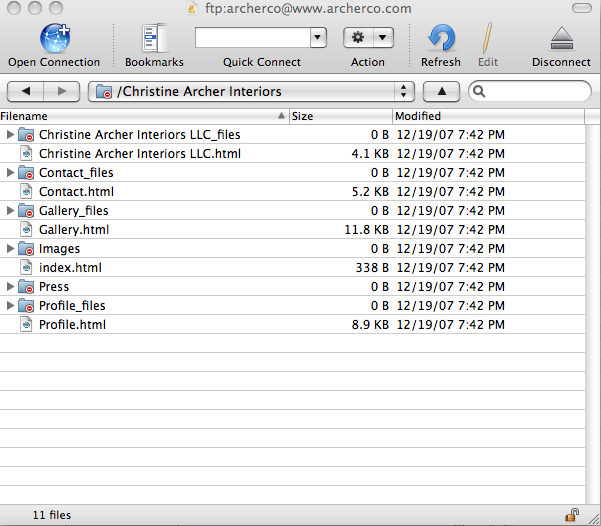Click the 11 files status text

click(52, 515)
